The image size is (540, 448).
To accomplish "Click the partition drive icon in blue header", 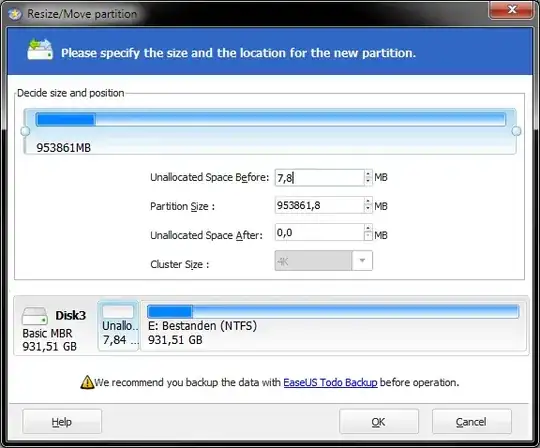I will [40, 50].
